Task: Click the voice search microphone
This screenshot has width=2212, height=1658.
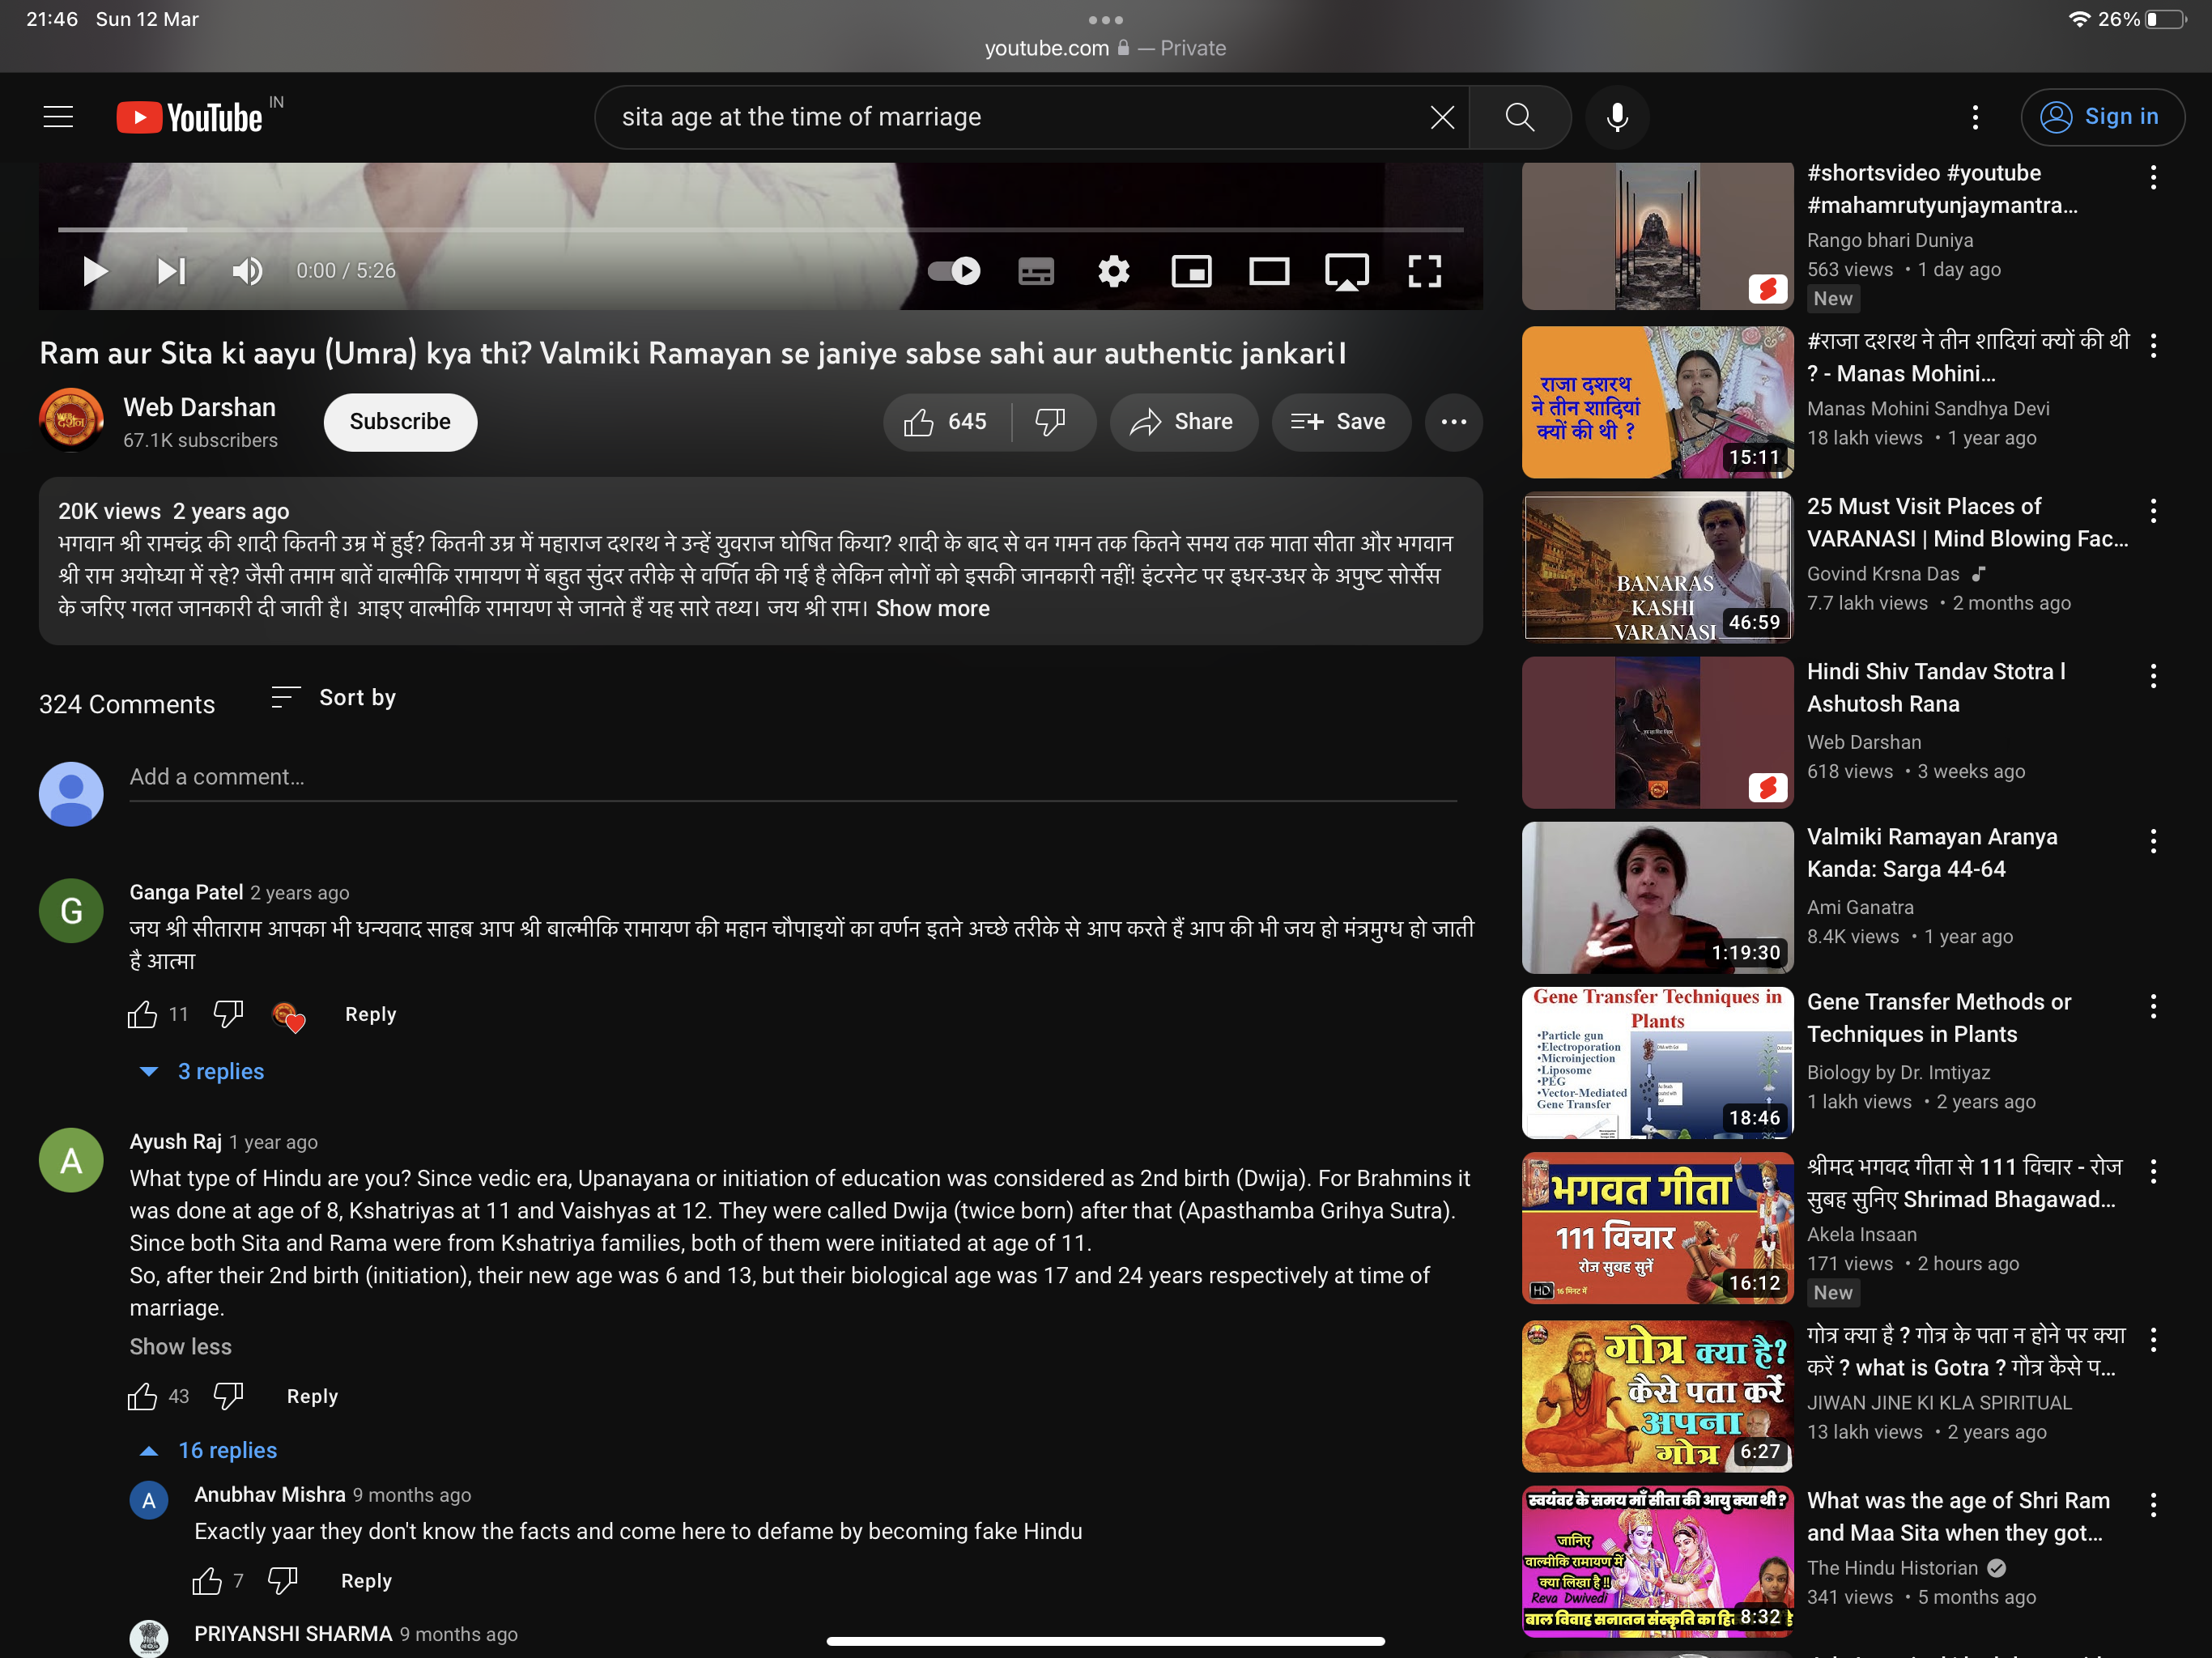Action: coord(1617,117)
